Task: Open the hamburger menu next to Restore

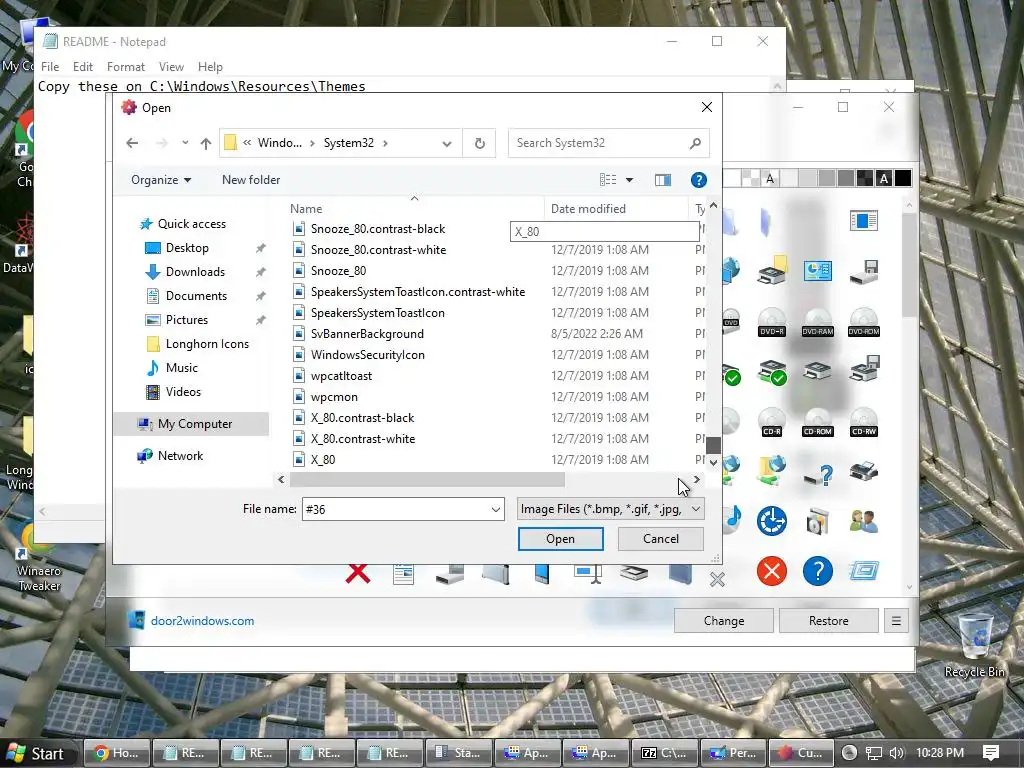Action: 896,620
